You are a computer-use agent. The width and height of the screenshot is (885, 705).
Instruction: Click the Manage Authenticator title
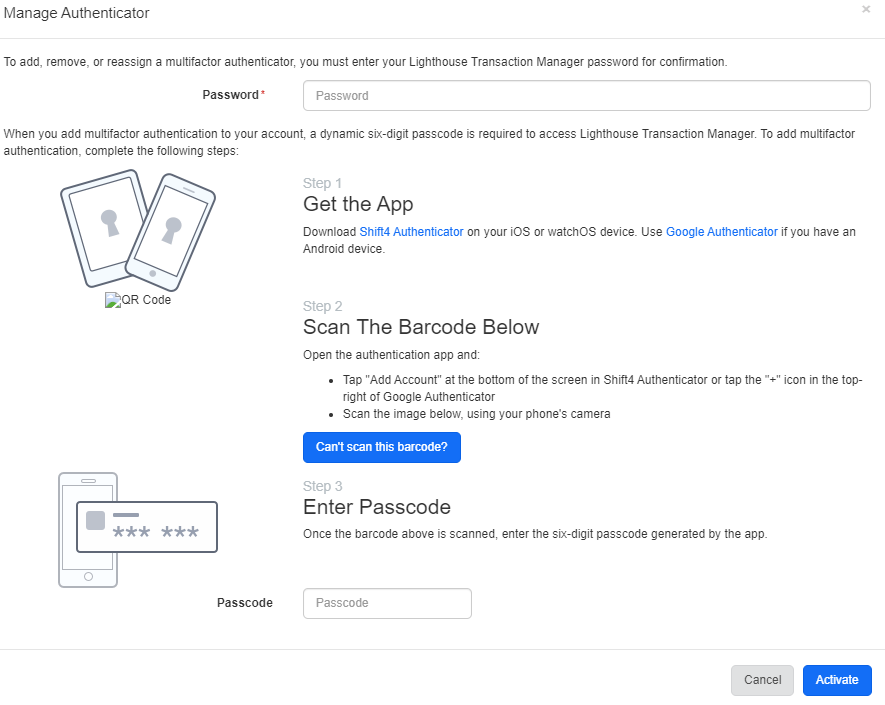click(77, 13)
